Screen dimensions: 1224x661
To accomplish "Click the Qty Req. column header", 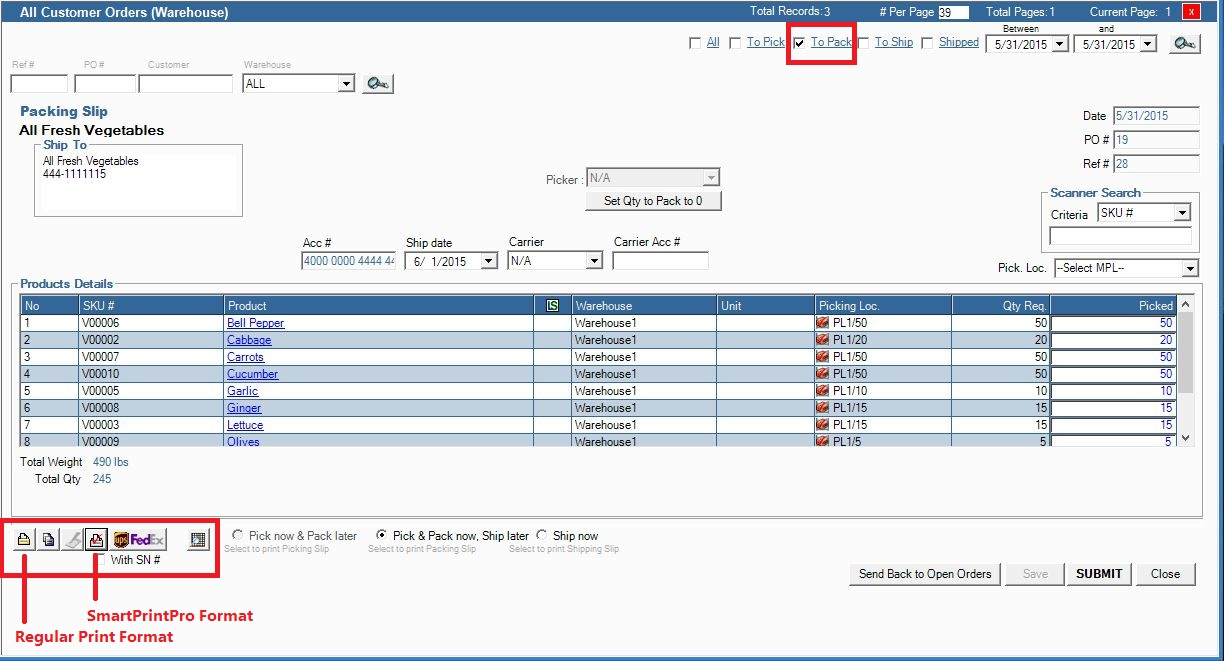I will click(999, 305).
